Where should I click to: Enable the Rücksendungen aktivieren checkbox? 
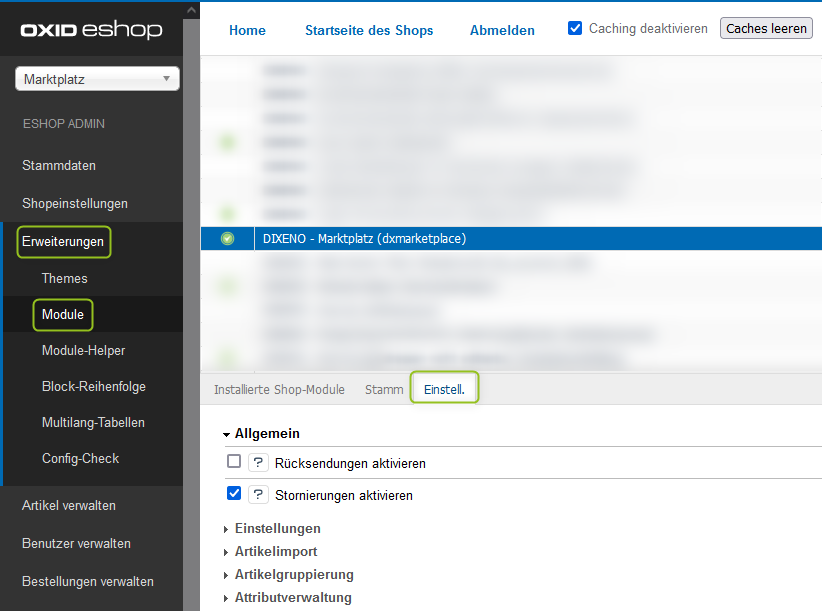pyautogui.click(x=234, y=461)
